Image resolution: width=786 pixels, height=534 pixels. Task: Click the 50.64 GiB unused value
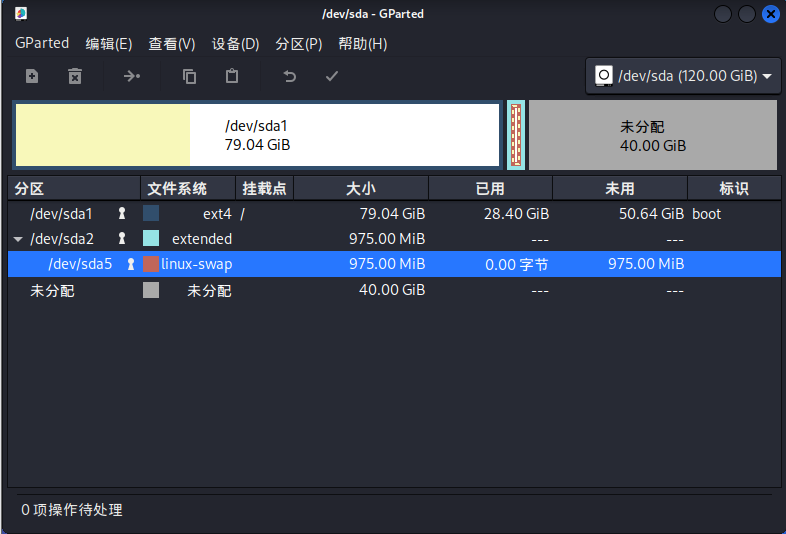pyautogui.click(x=651, y=214)
